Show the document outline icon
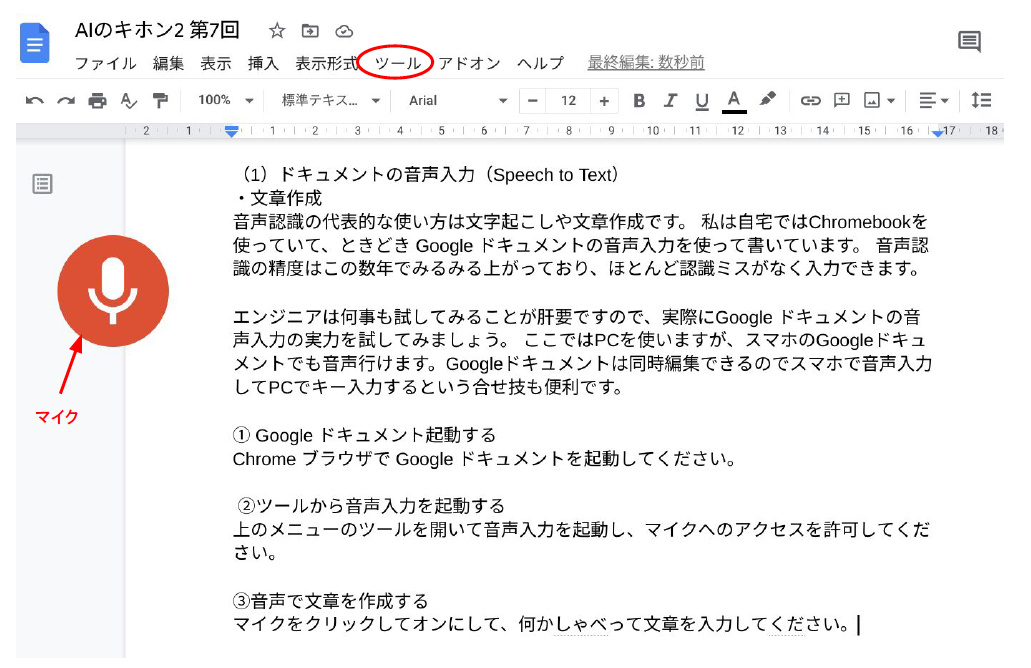 [42, 184]
